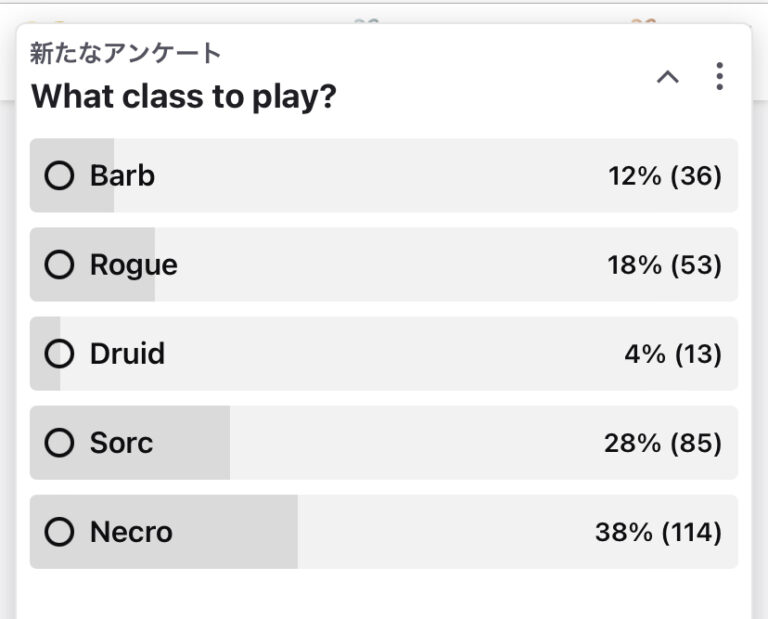
Task: Click the Necro option label
Action: [131, 532]
